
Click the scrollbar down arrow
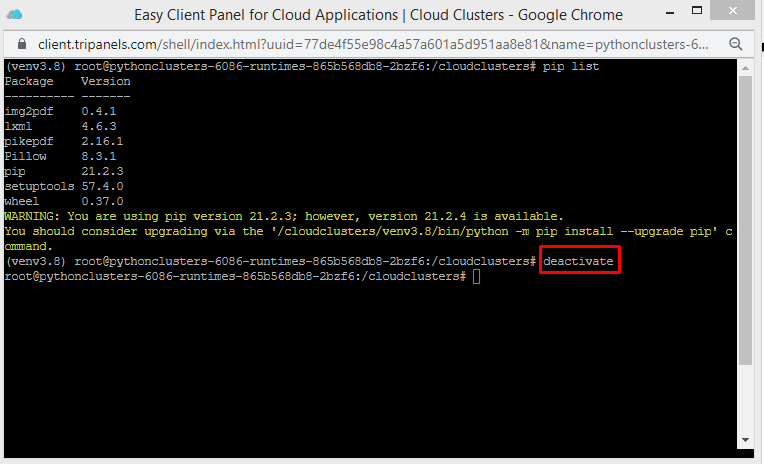click(x=745, y=449)
